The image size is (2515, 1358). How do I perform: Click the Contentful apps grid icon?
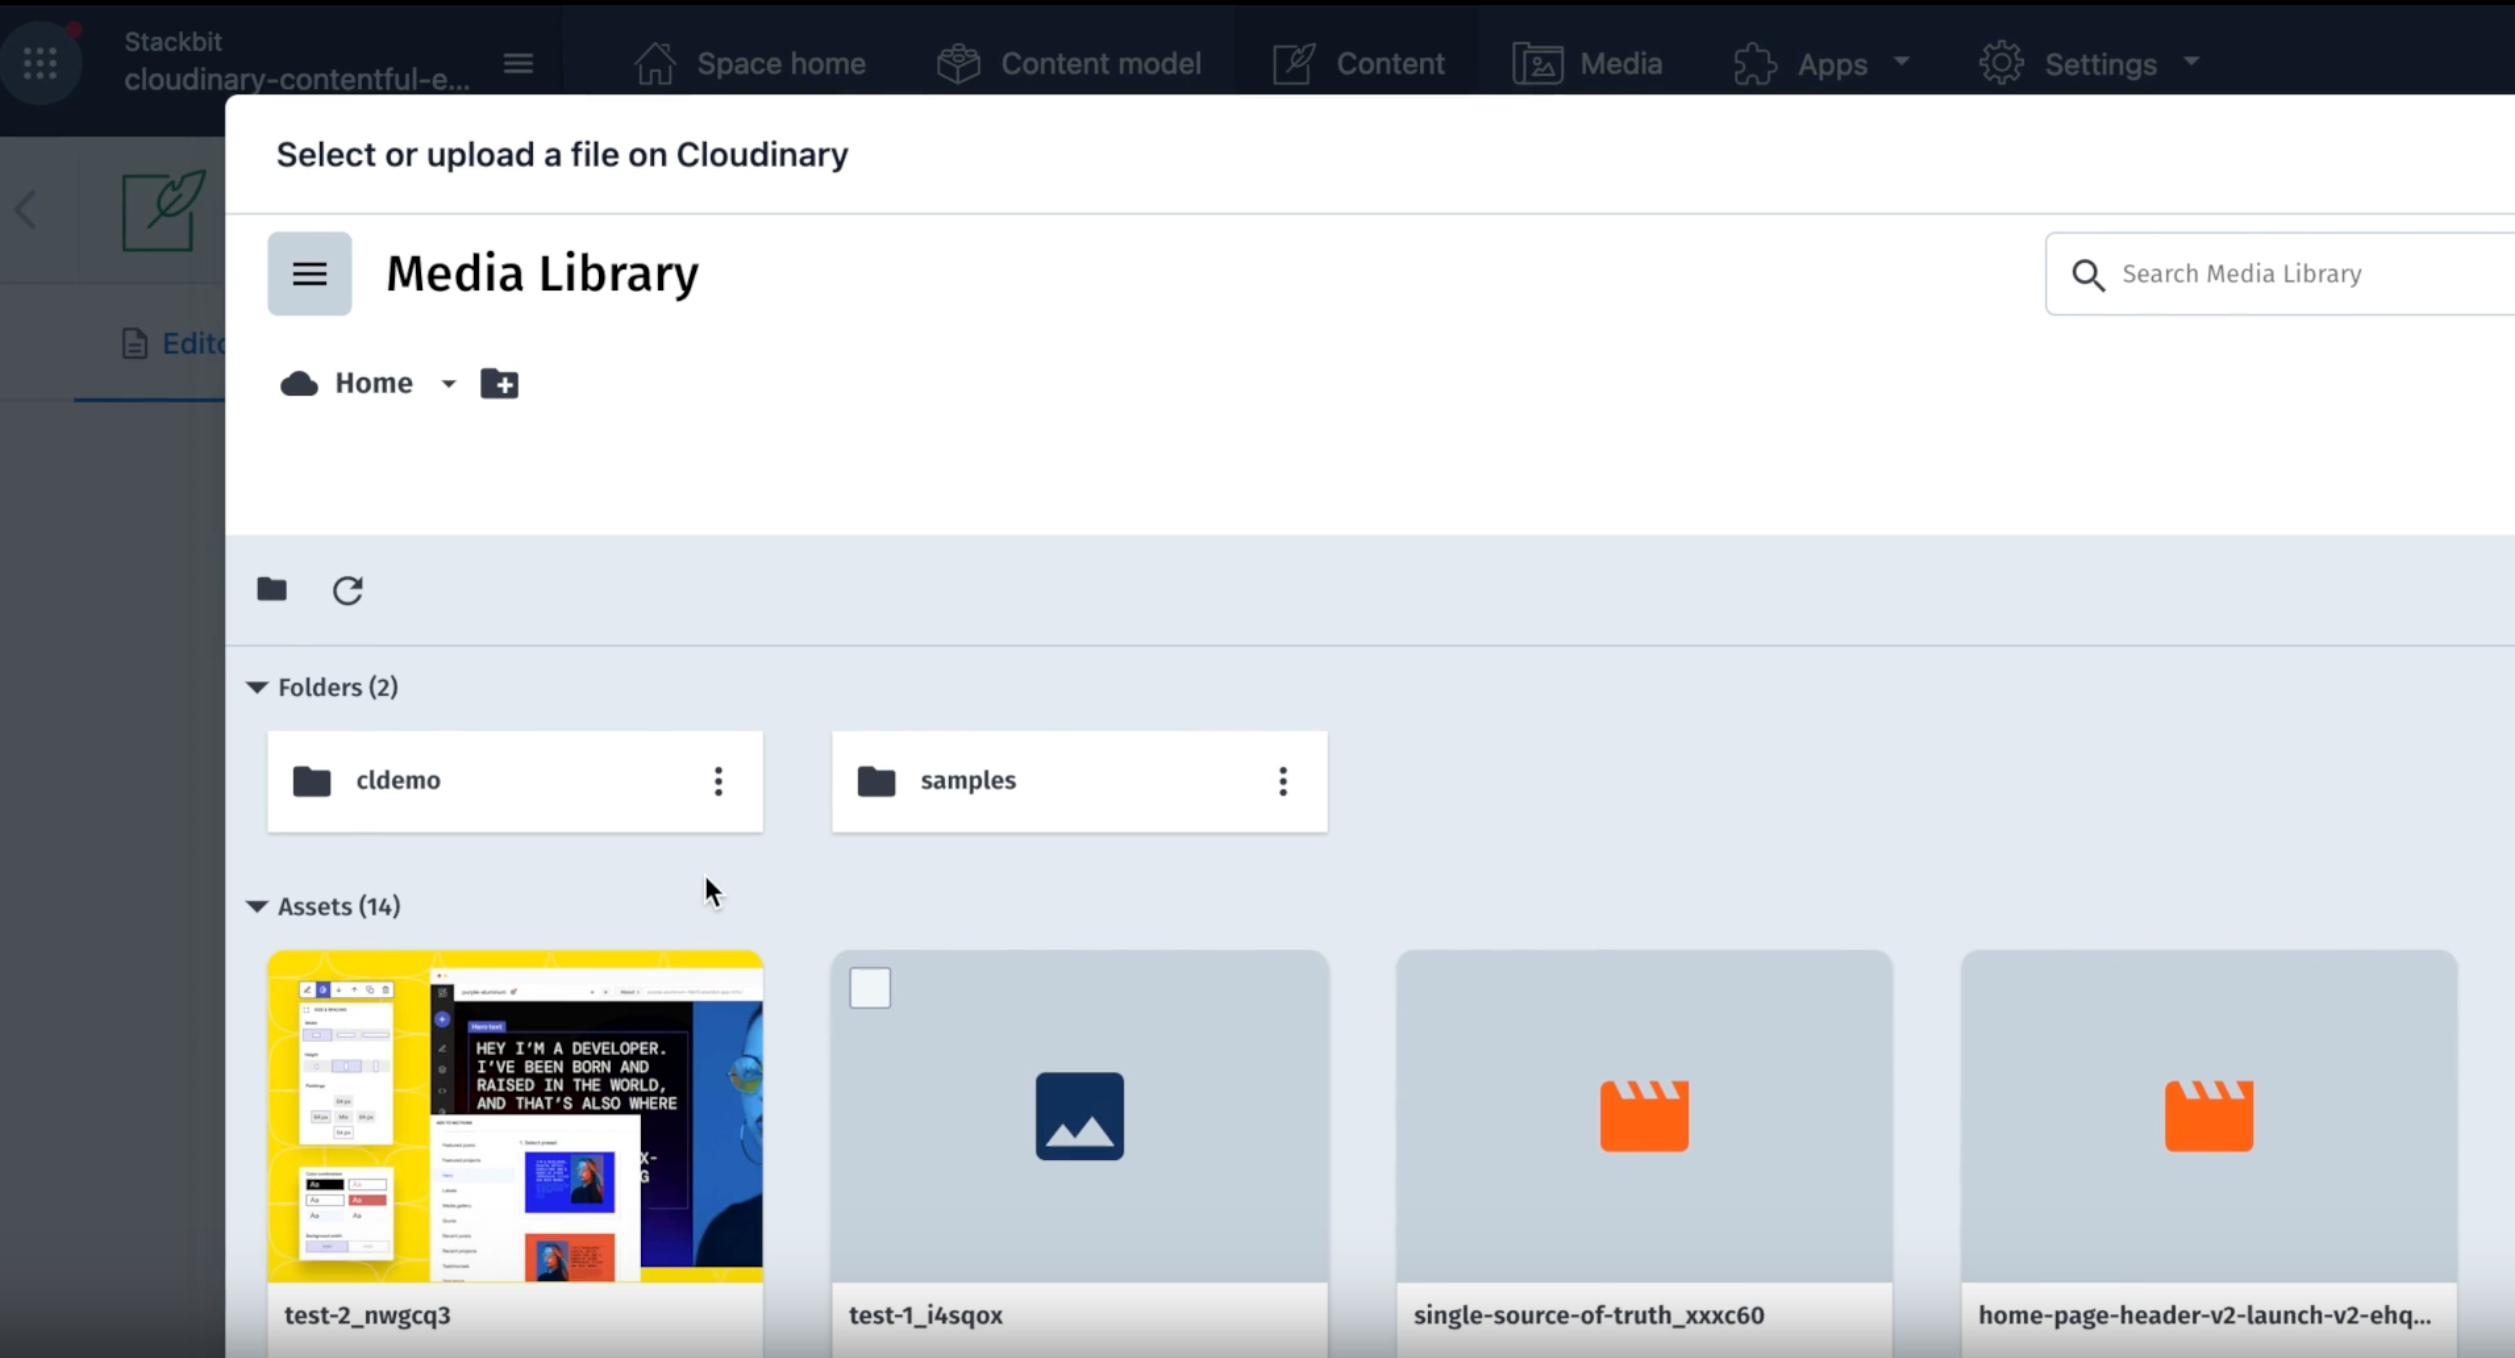pyautogui.click(x=40, y=63)
